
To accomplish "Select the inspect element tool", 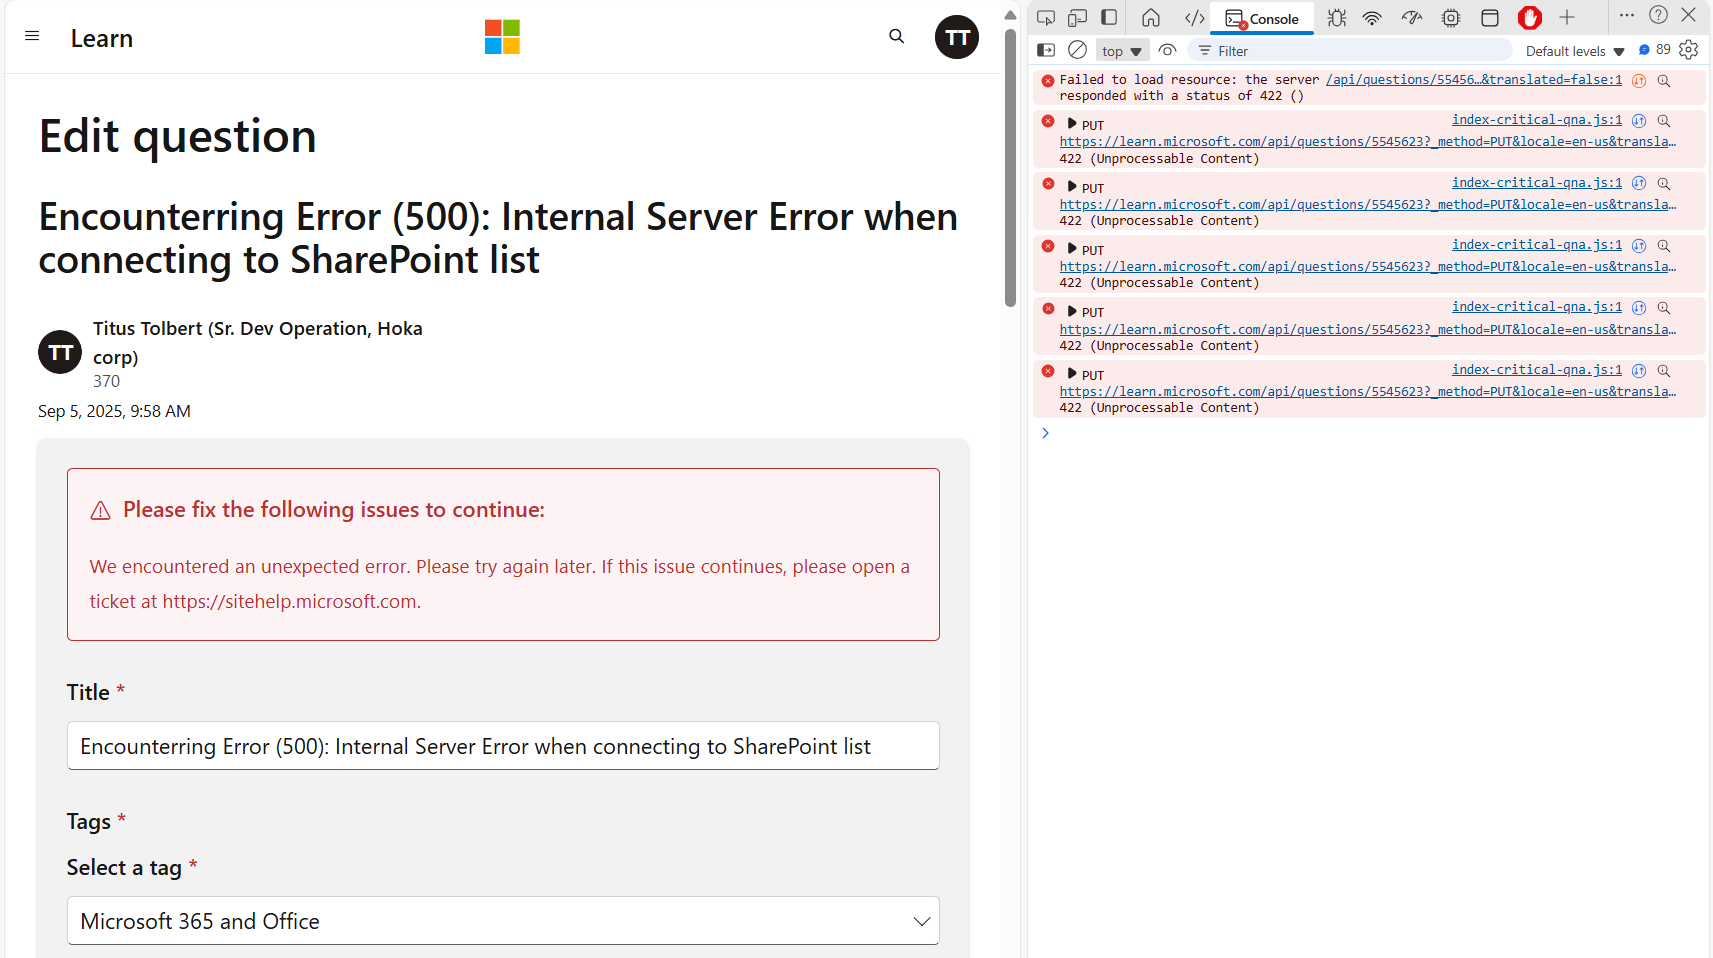I will [1045, 17].
